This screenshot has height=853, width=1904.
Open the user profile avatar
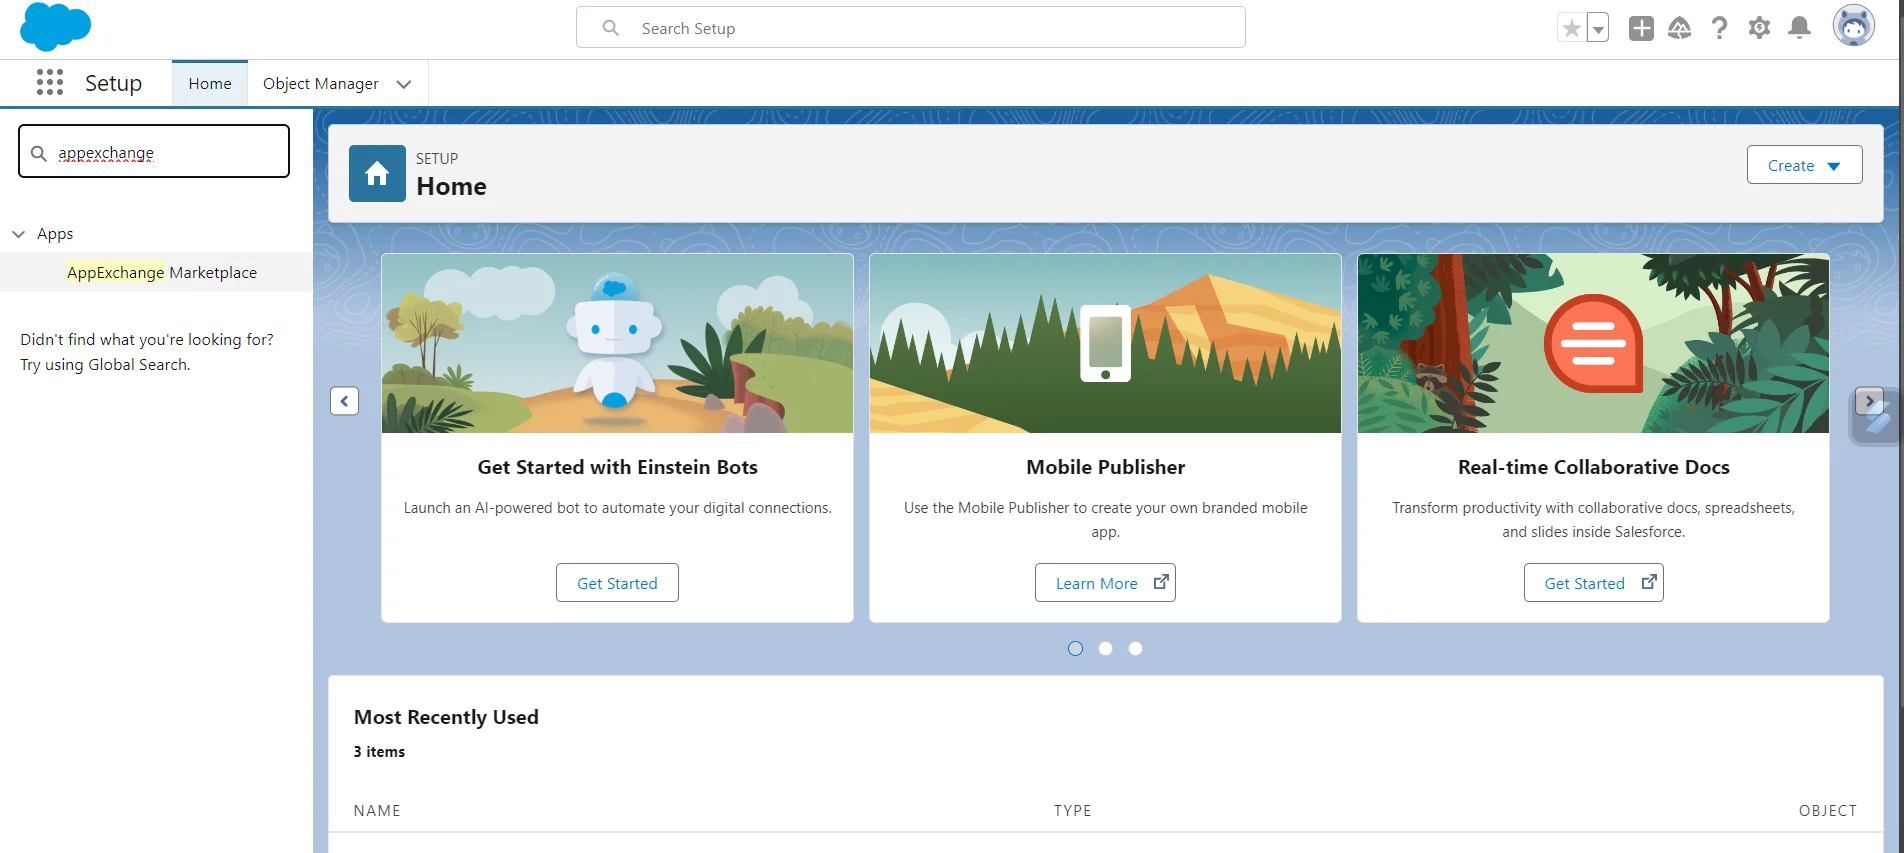click(x=1853, y=27)
